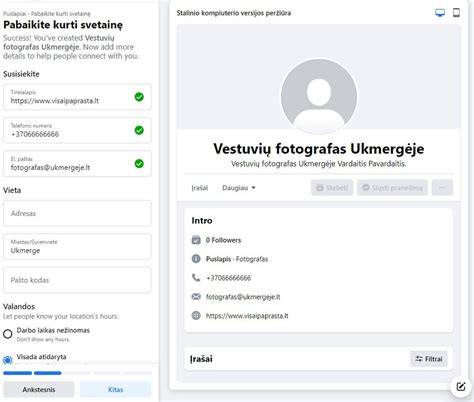474x402 pixels.
Task: Switch to mobile preview icon
Action: [456, 13]
